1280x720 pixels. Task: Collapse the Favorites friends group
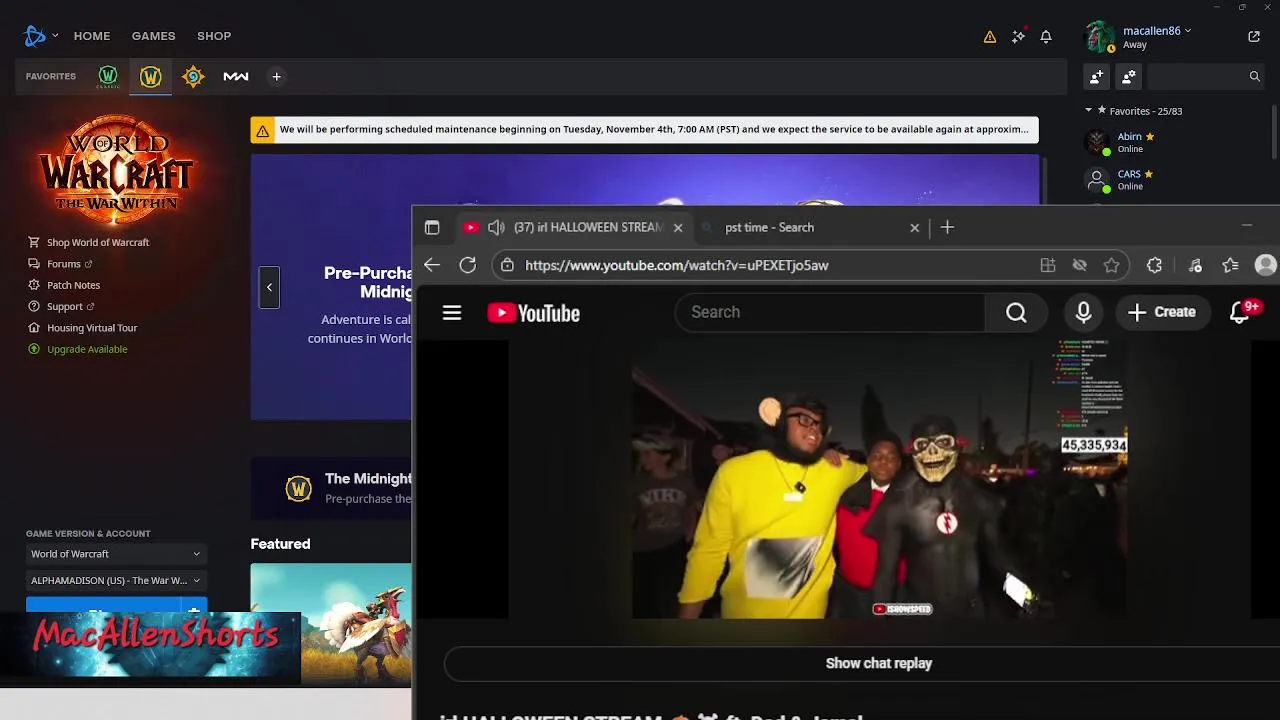pyautogui.click(x=1089, y=111)
